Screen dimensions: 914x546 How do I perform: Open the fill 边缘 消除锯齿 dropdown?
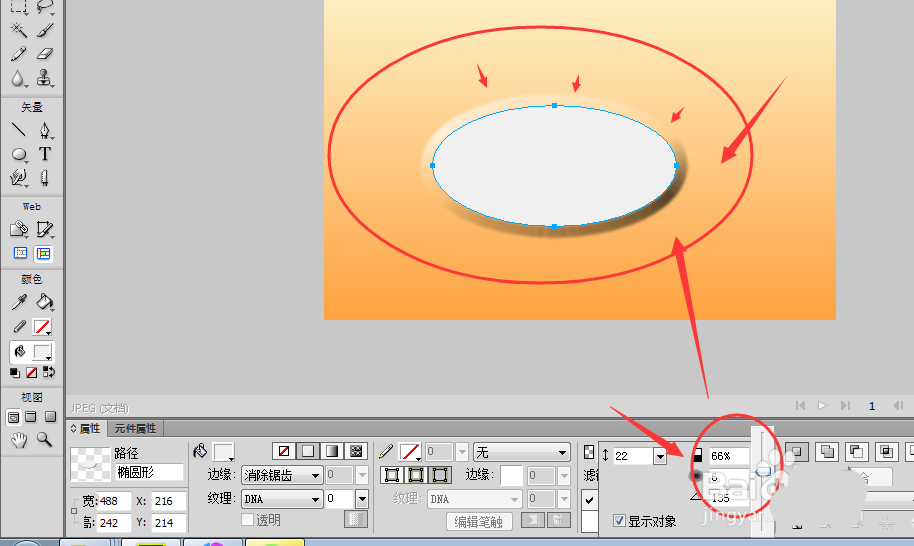pos(282,475)
